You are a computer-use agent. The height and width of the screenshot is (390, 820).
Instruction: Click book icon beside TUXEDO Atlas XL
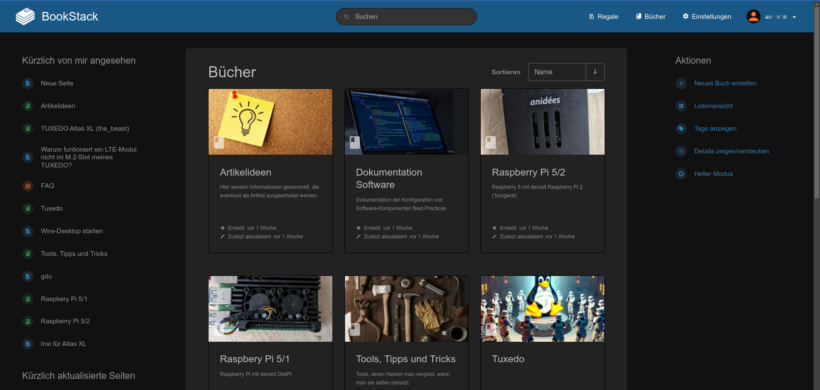(28, 128)
